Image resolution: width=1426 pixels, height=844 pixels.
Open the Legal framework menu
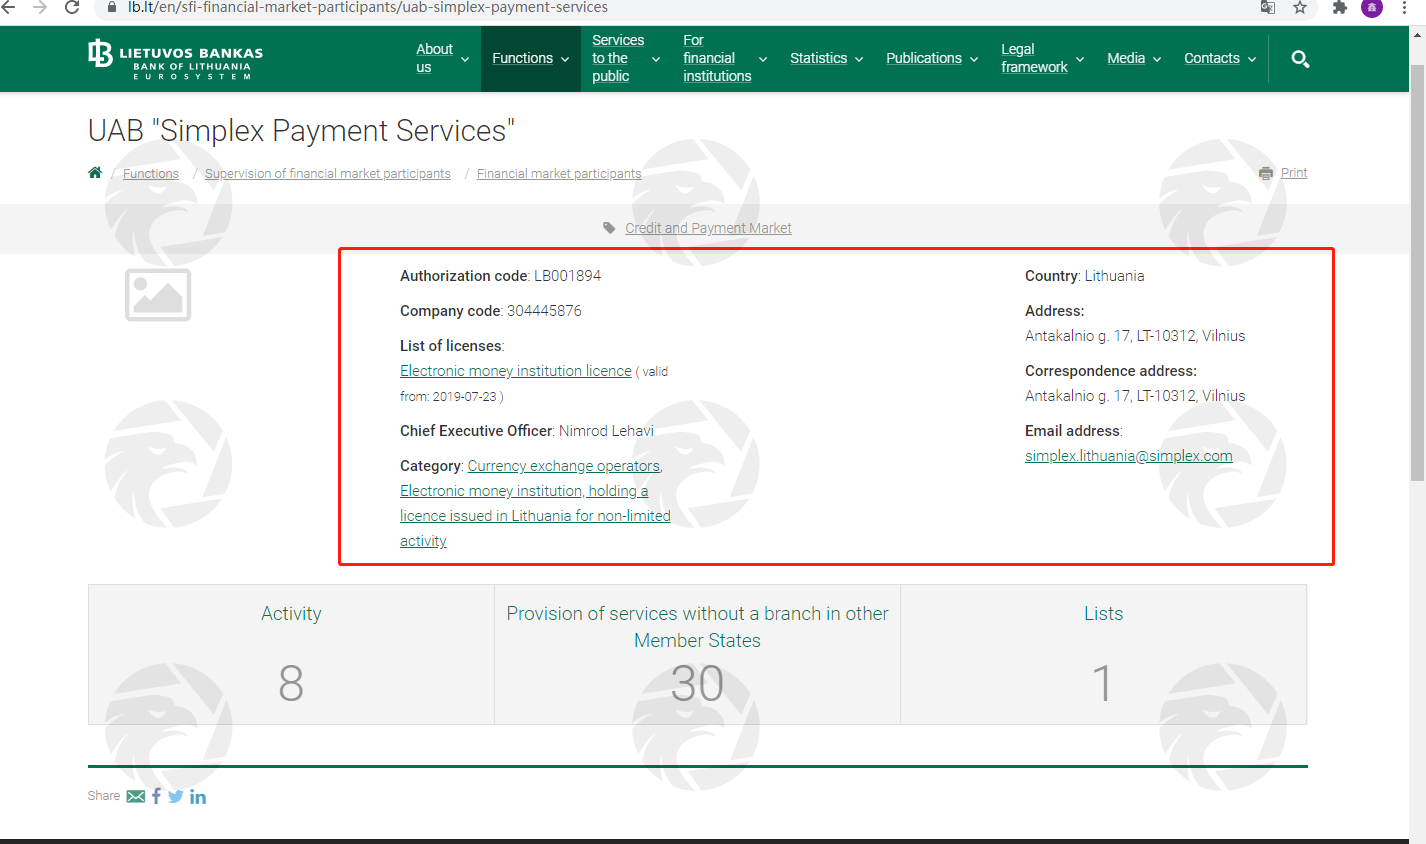[x=1034, y=58]
